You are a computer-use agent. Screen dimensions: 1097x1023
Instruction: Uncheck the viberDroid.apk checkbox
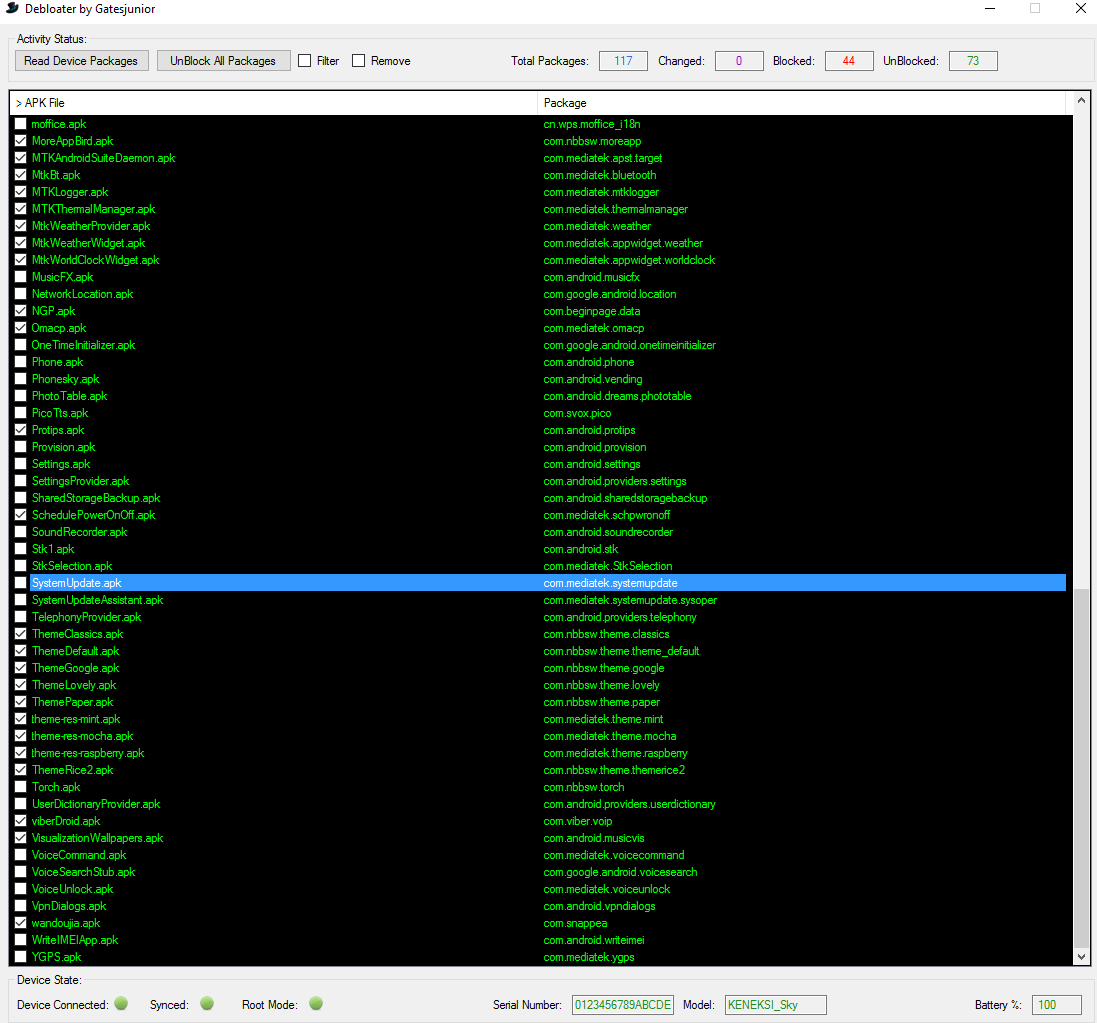[20, 821]
